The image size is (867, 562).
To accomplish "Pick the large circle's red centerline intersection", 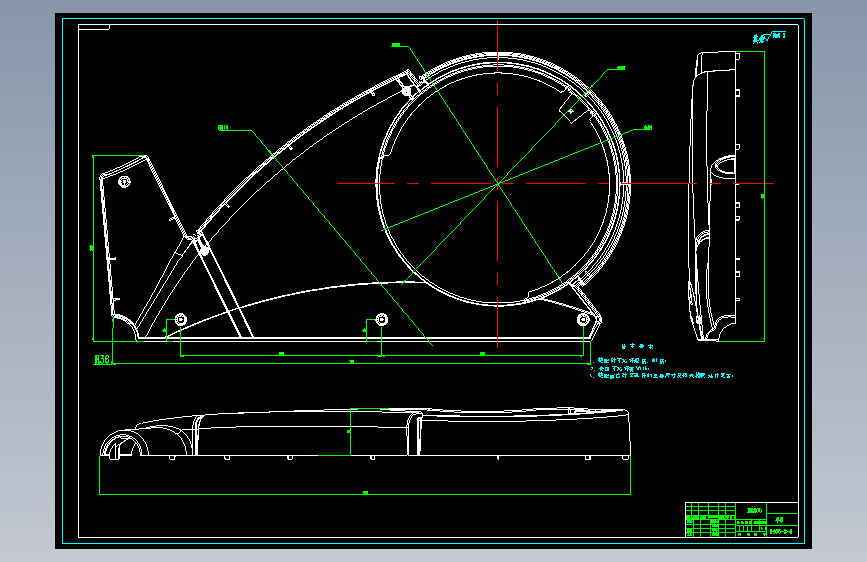I will click(x=498, y=184).
